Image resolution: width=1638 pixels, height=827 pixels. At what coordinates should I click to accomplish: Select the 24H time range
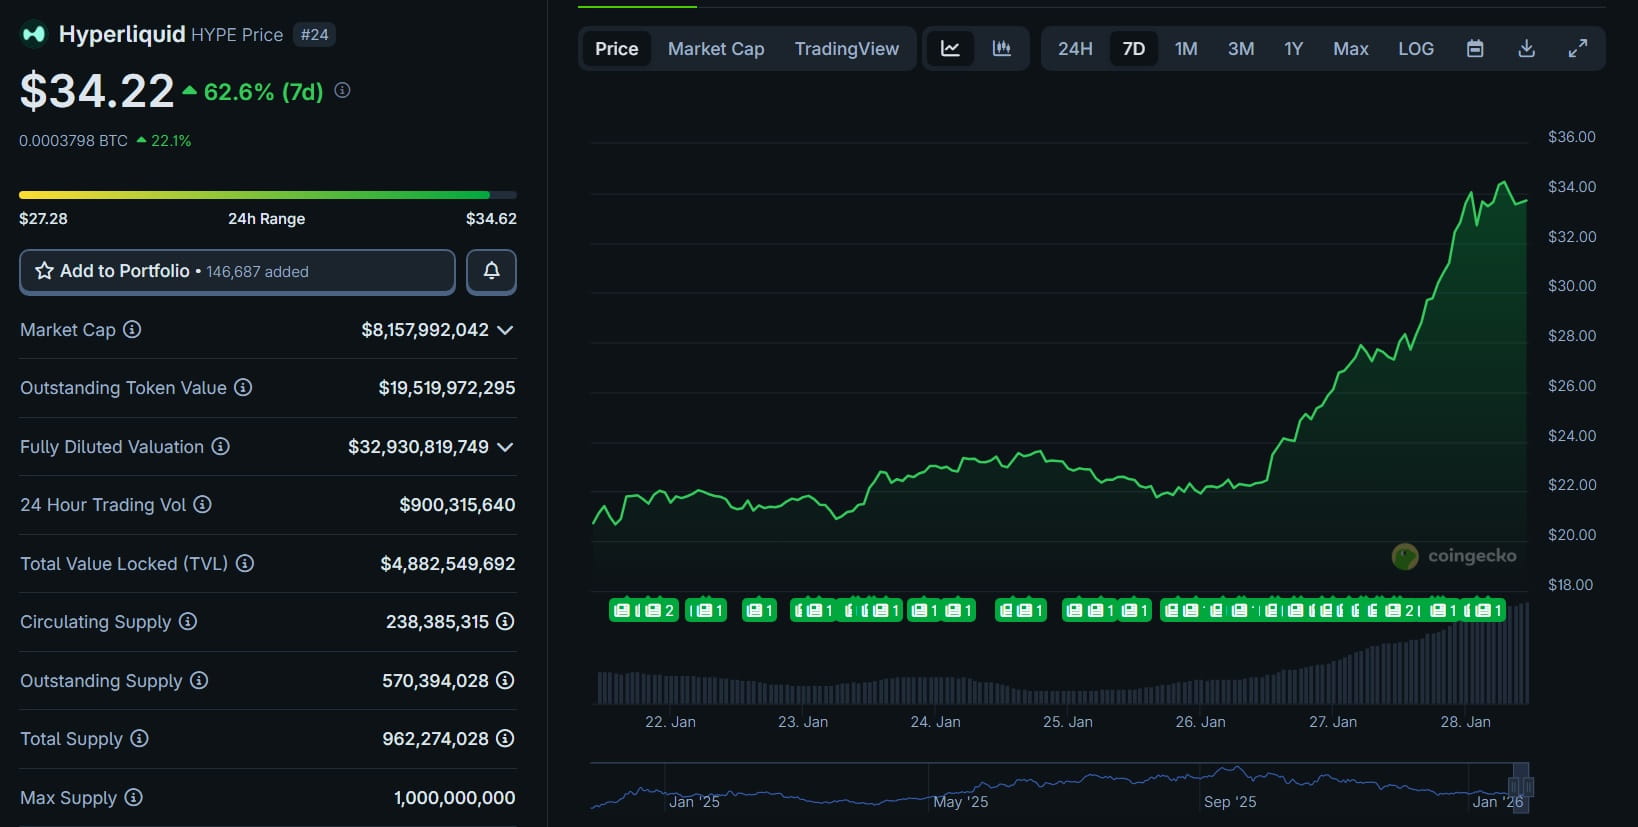point(1075,49)
